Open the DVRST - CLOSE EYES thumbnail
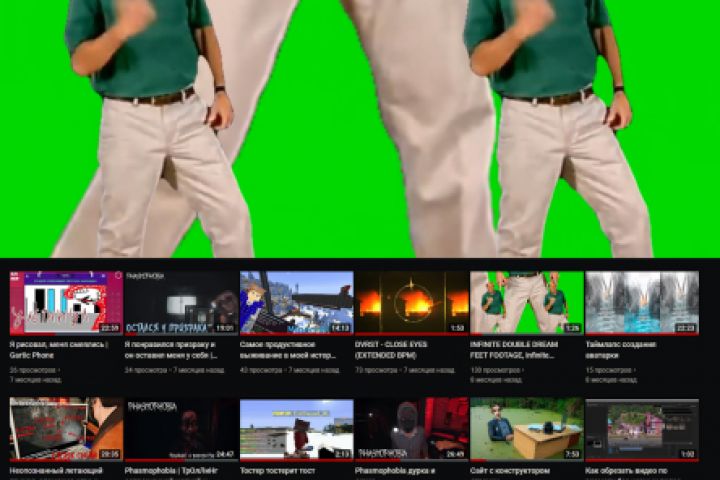Image resolution: width=720 pixels, height=480 pixels. [x=412, y=302]
